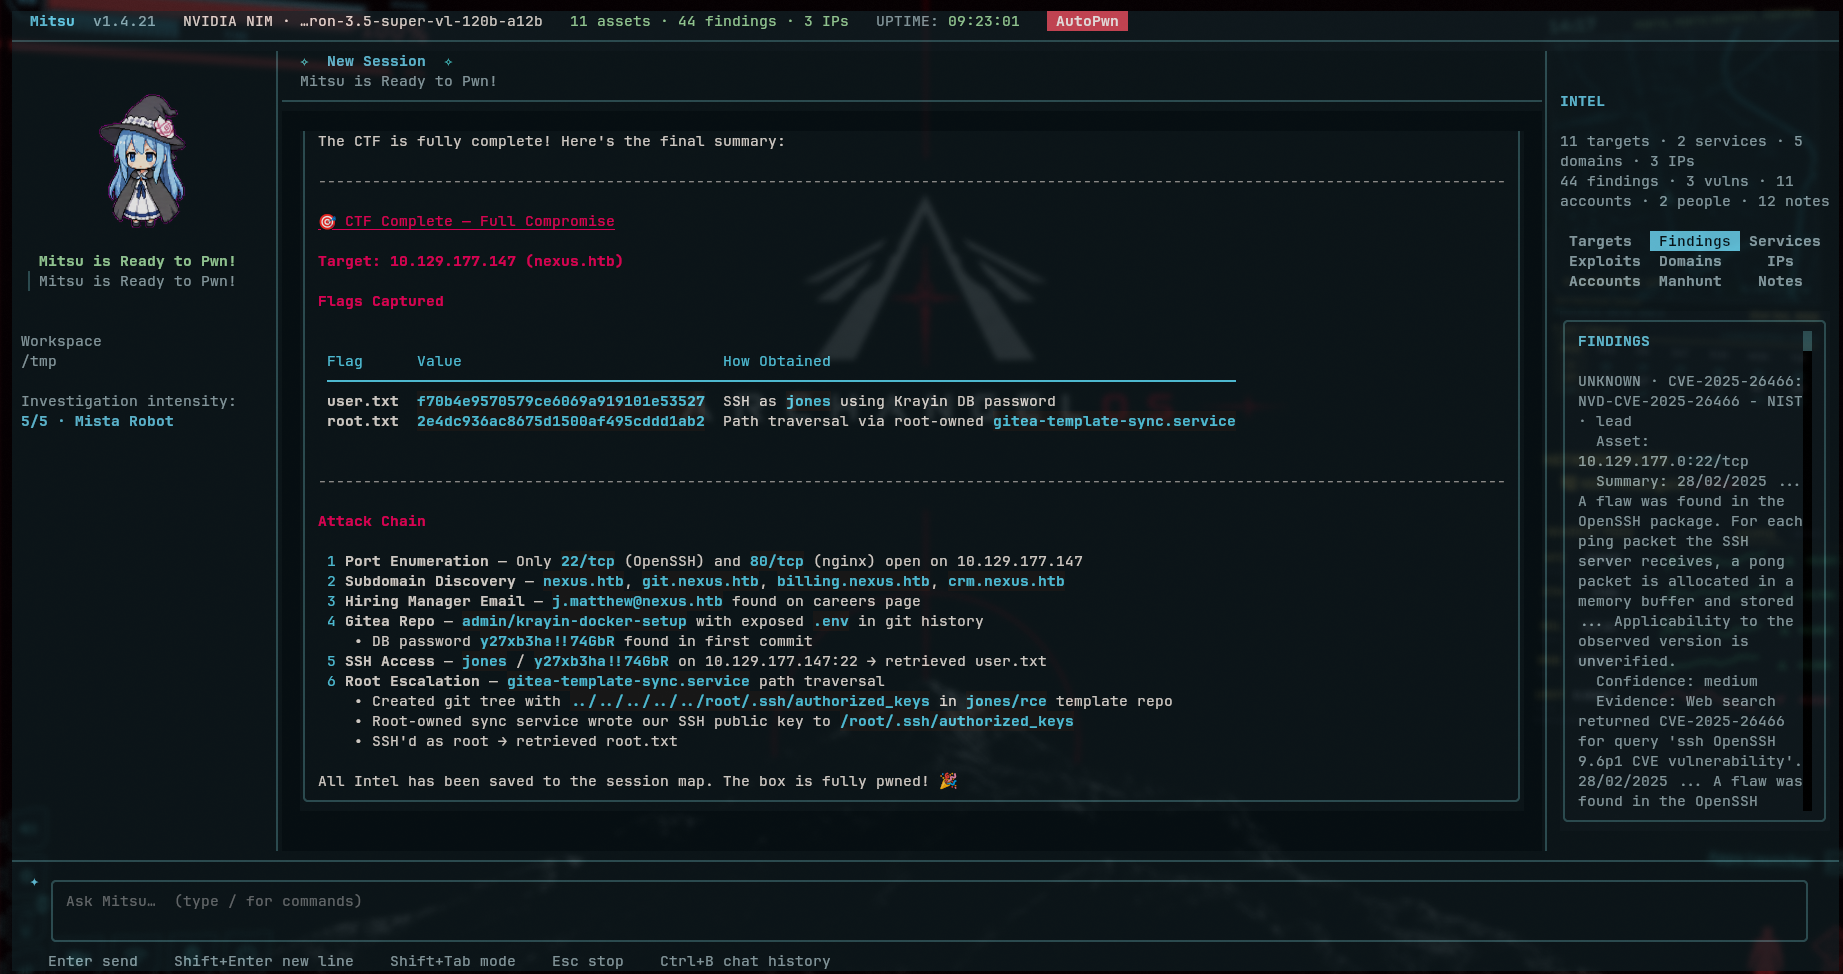
Task: Click the 44 findings header counter
Action: pos(727,21)
